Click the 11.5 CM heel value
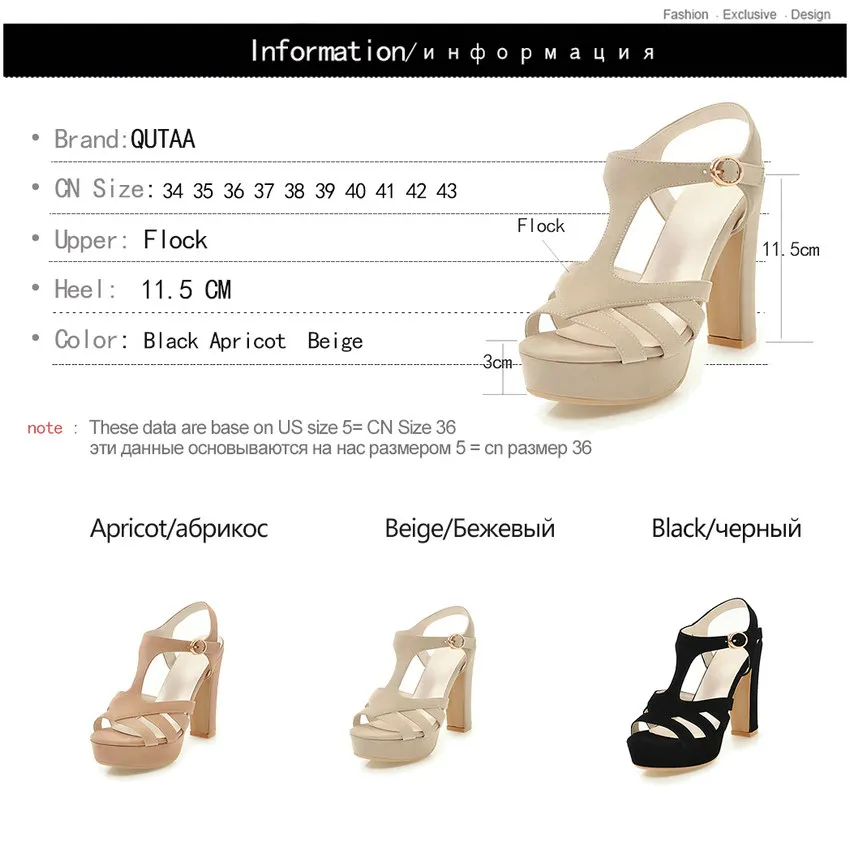The width and height of the screenshot is (850, 850). coord(186,290)
